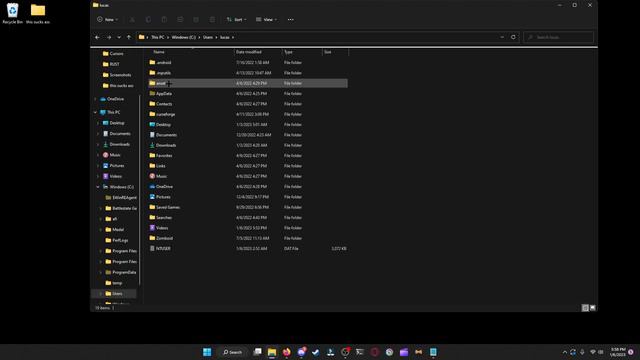Switch to details view icon in status bar

(585, 308)
